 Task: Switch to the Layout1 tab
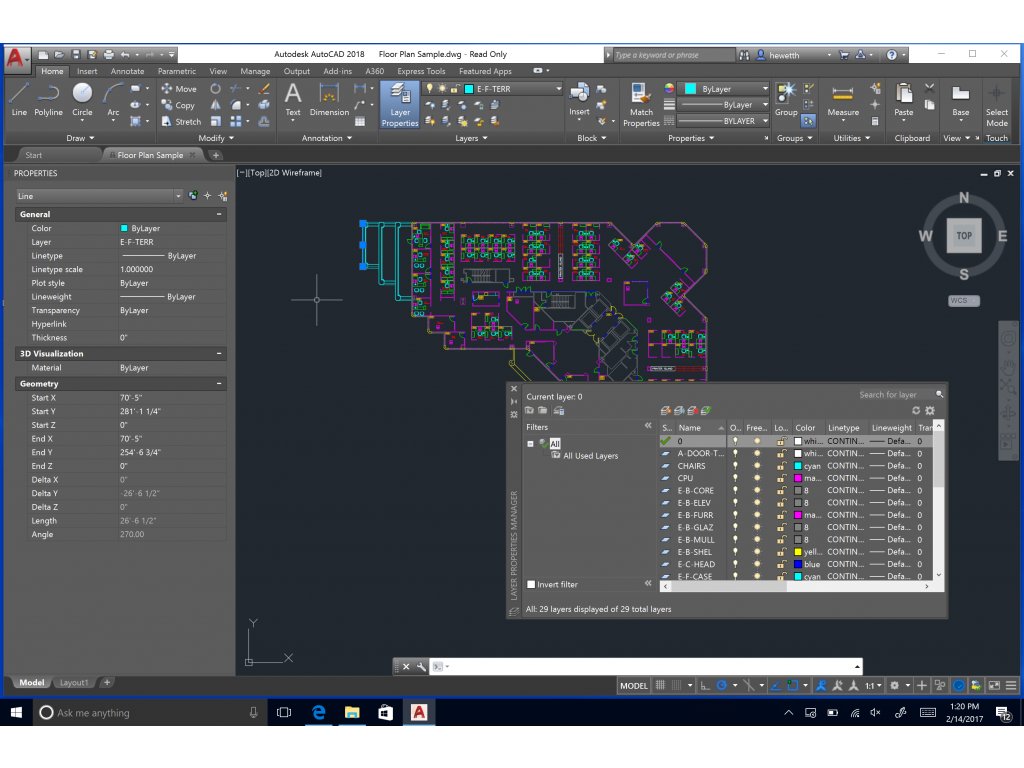[x=74, y=683]
